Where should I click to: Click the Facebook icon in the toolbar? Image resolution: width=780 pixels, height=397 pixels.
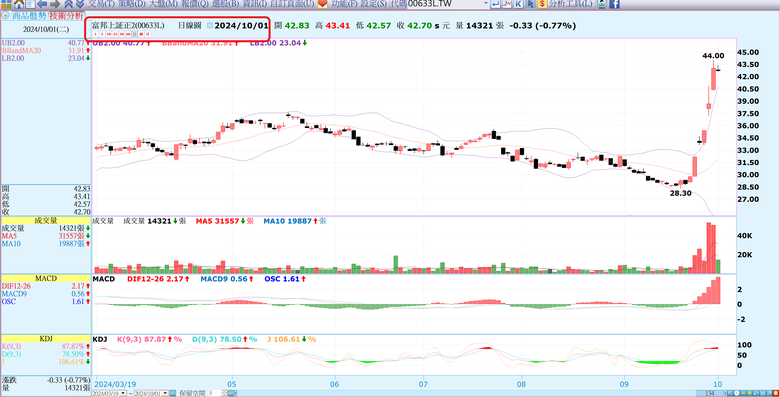coord(614,4)
